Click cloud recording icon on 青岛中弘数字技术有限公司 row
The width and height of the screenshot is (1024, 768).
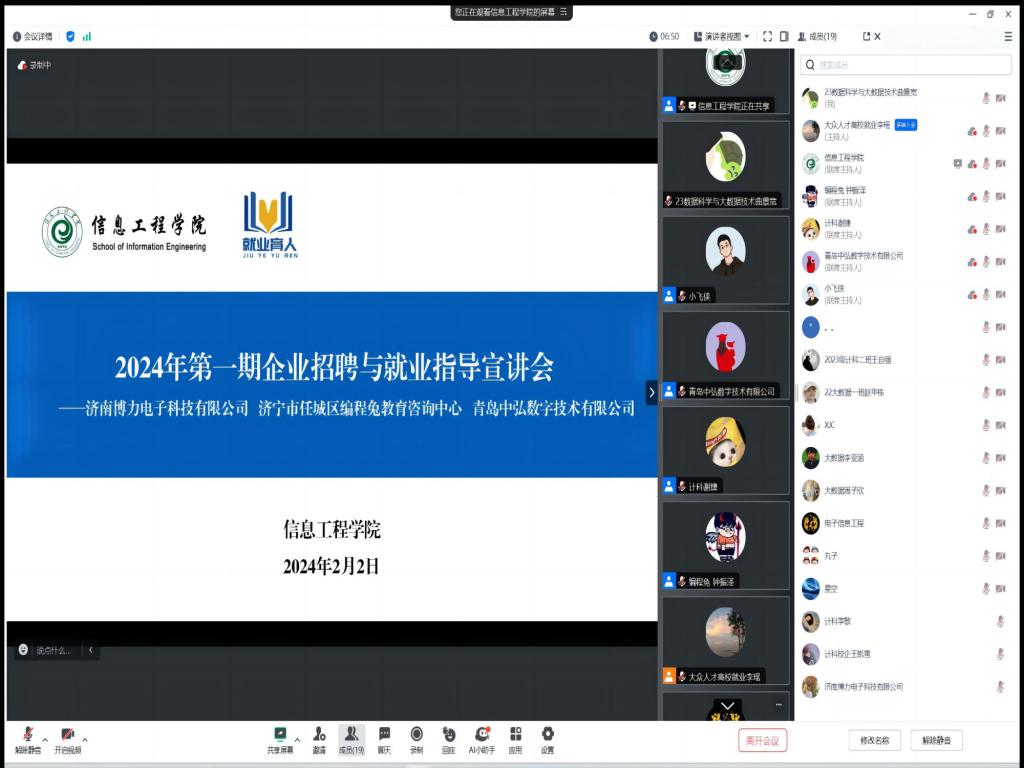click(972, 262)
